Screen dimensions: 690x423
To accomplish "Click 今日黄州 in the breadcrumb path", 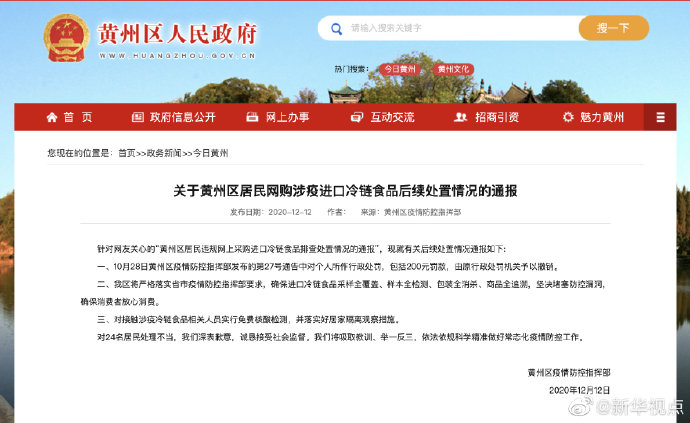I will point(210,153).
